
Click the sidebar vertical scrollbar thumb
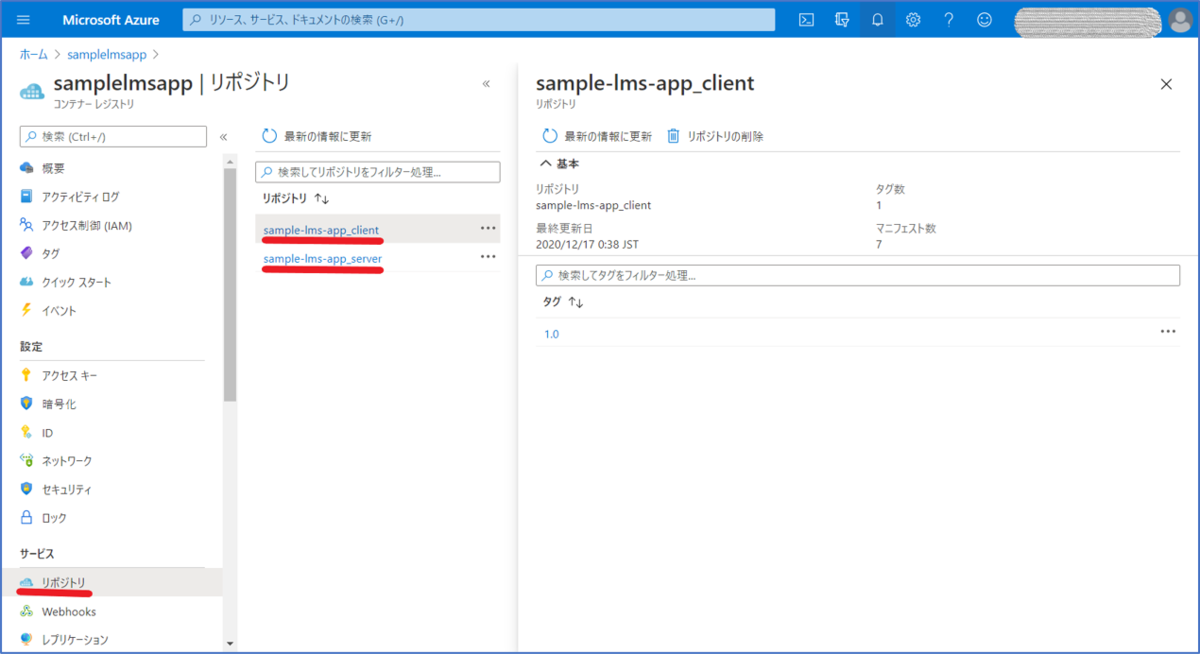(x=230, y=285)
